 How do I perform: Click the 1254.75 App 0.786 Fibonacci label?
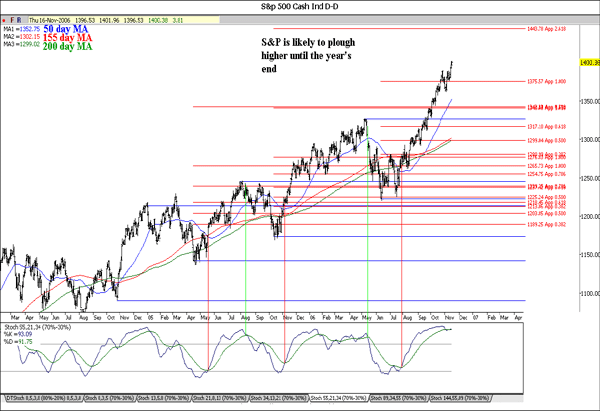547,174
